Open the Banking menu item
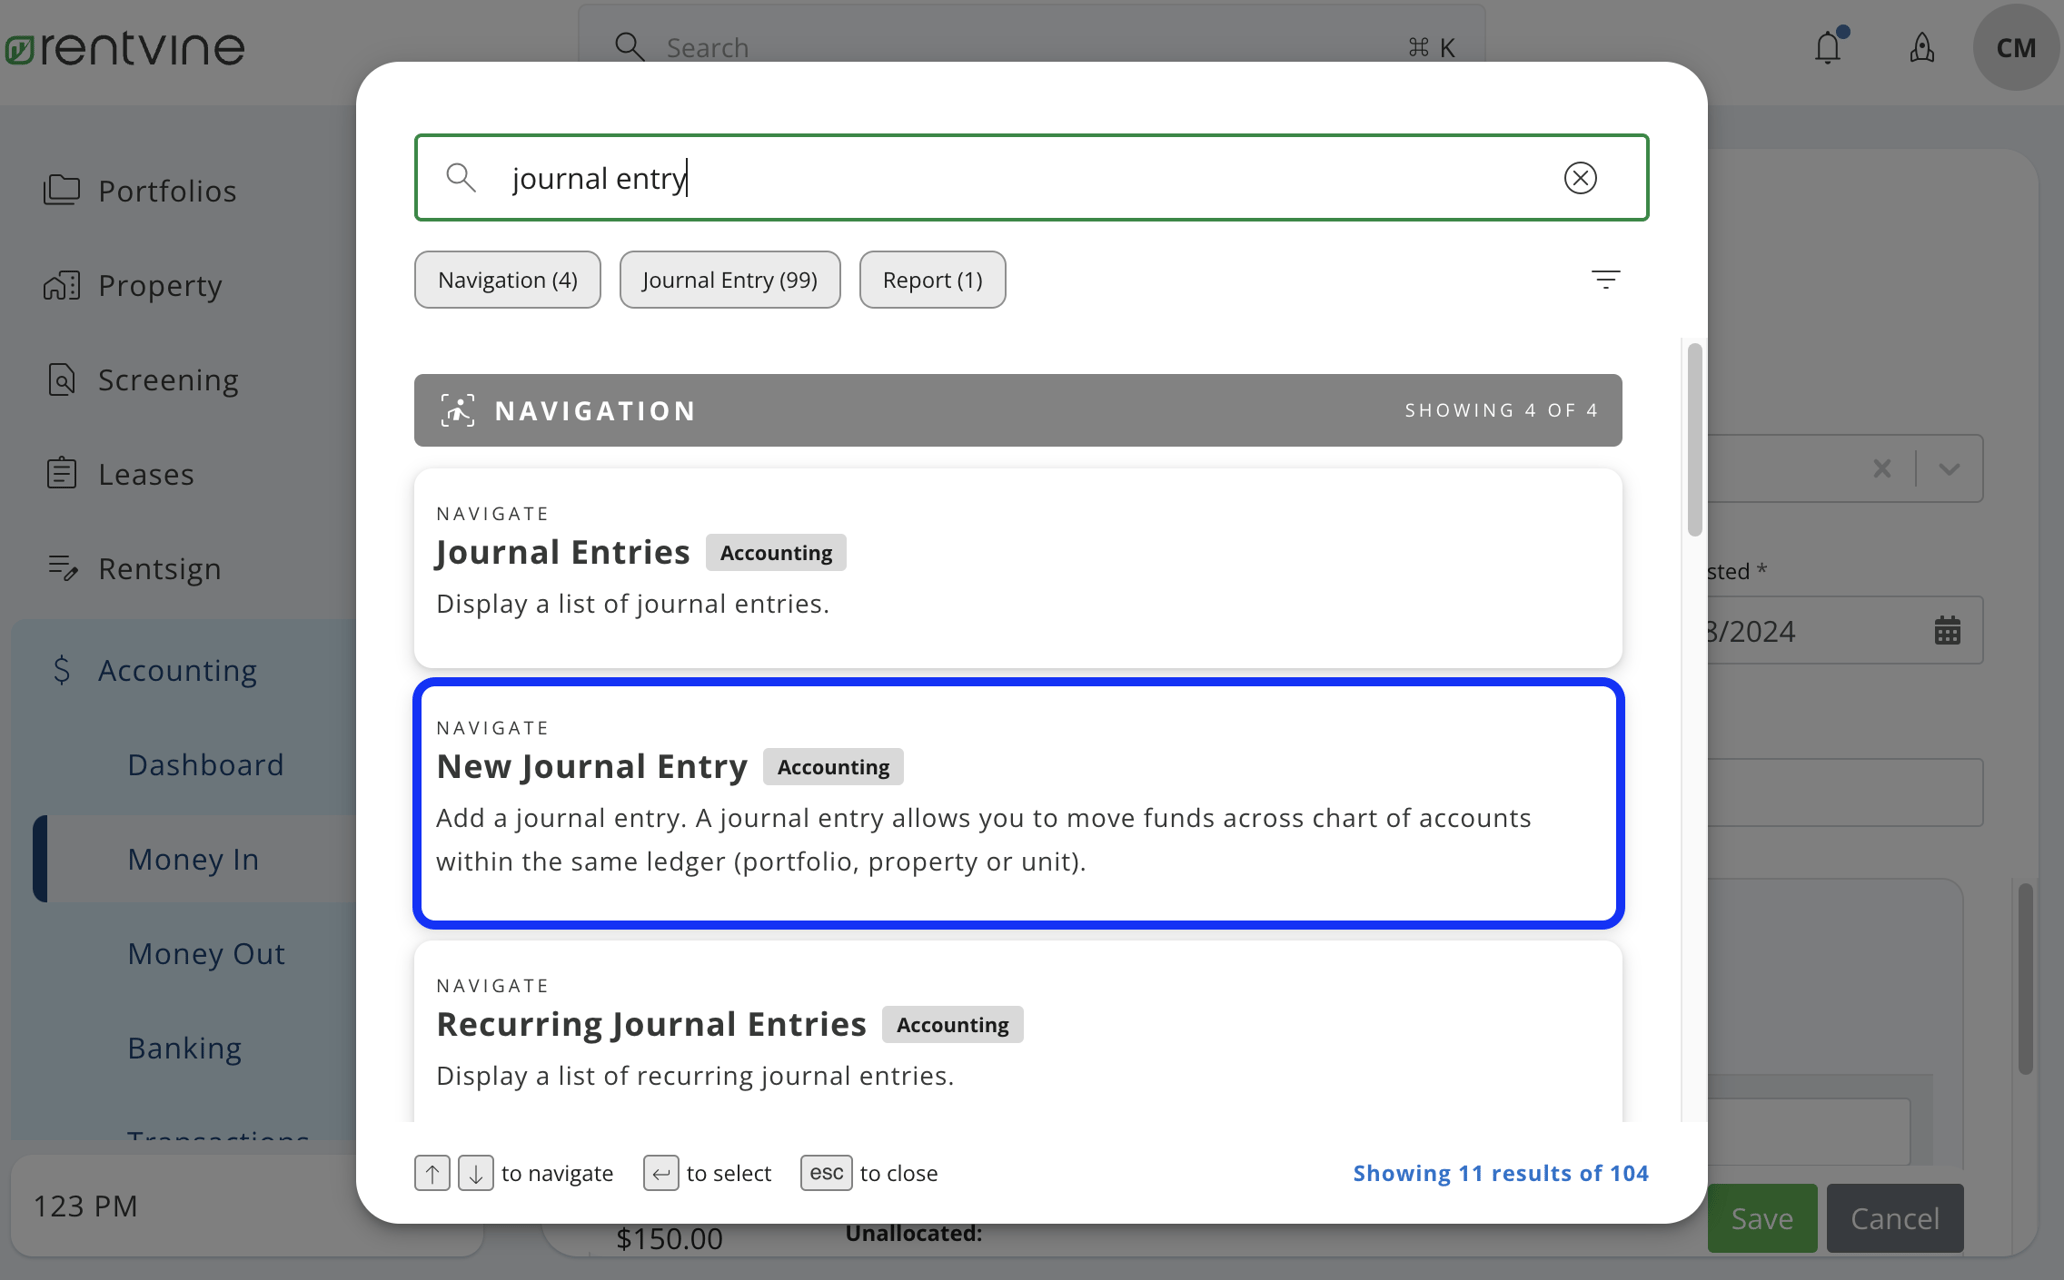Image resolution: width=2064 pixels, height=1280 pixels. (184, 1047)
